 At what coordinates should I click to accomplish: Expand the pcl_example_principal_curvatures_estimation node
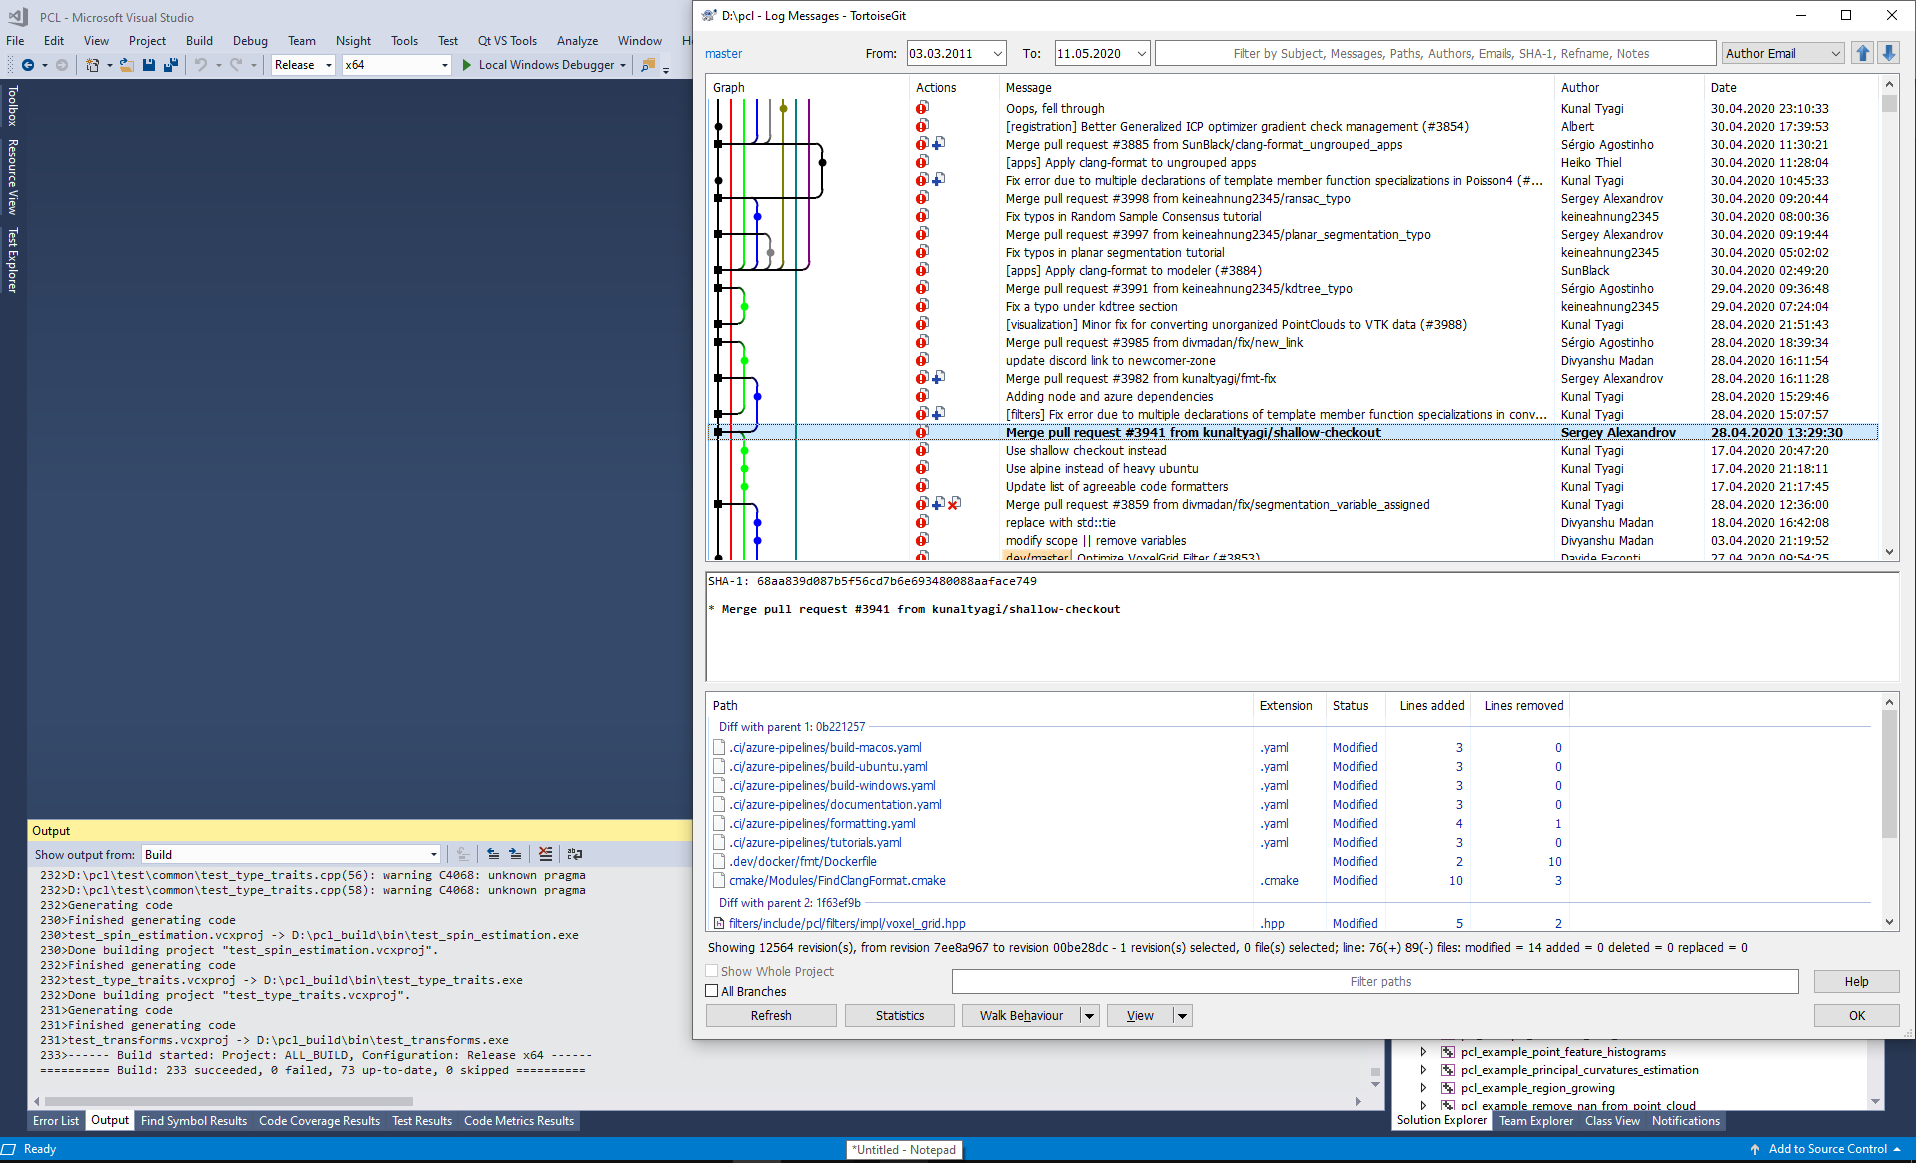pyautogui.click(x=1423, y=1070)
